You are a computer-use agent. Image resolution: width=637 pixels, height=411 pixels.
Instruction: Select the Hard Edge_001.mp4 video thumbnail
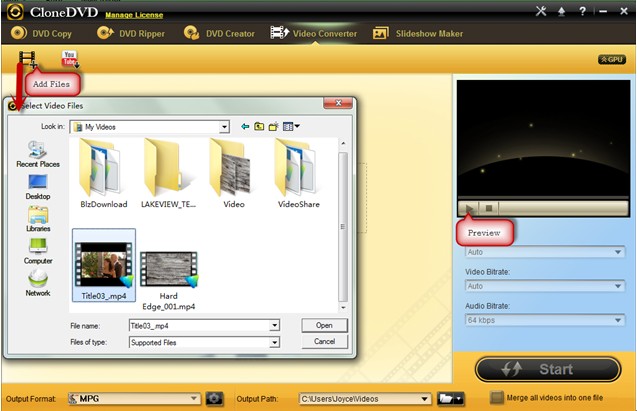[168, 281]
